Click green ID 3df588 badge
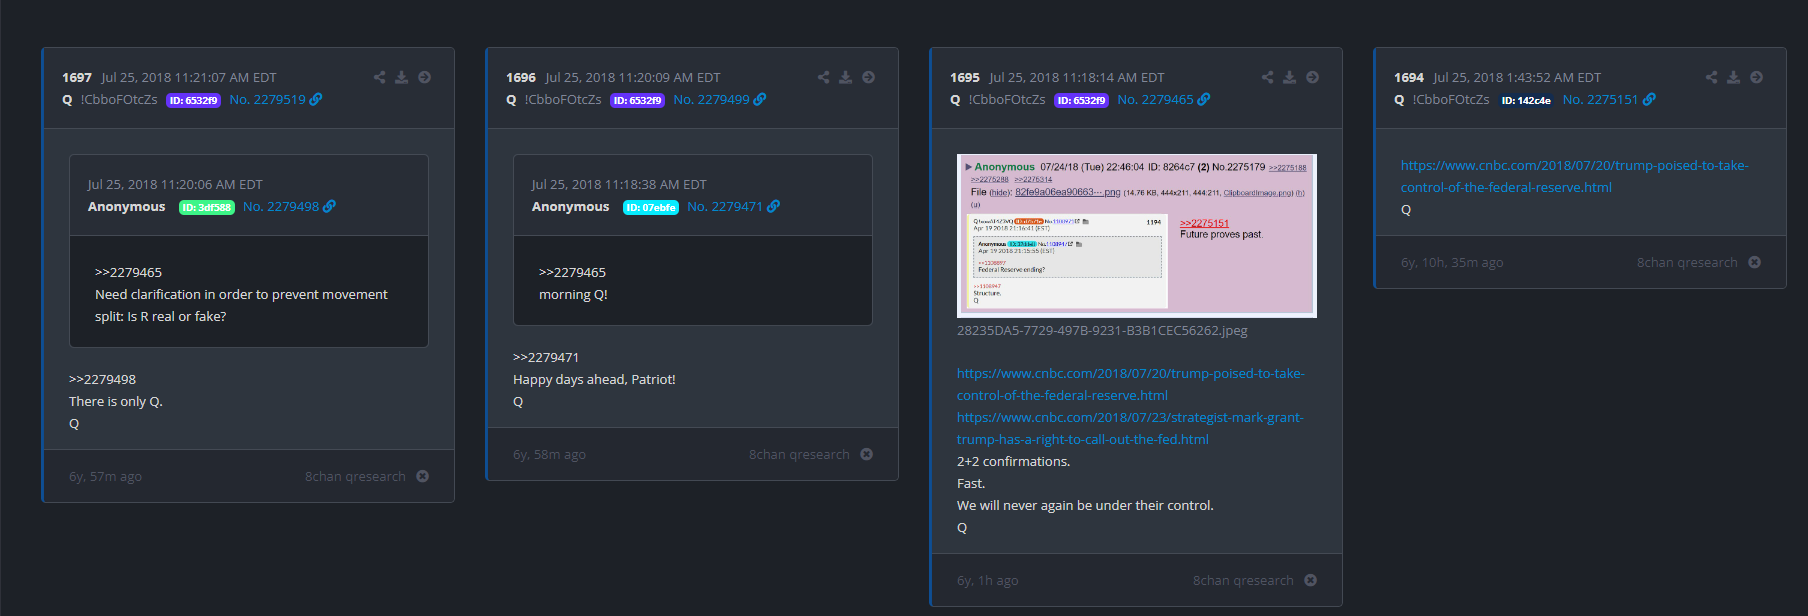Image resolution: width=1808 pixels, height=616 pixels. pyautogui.click(x=206, y=207)
